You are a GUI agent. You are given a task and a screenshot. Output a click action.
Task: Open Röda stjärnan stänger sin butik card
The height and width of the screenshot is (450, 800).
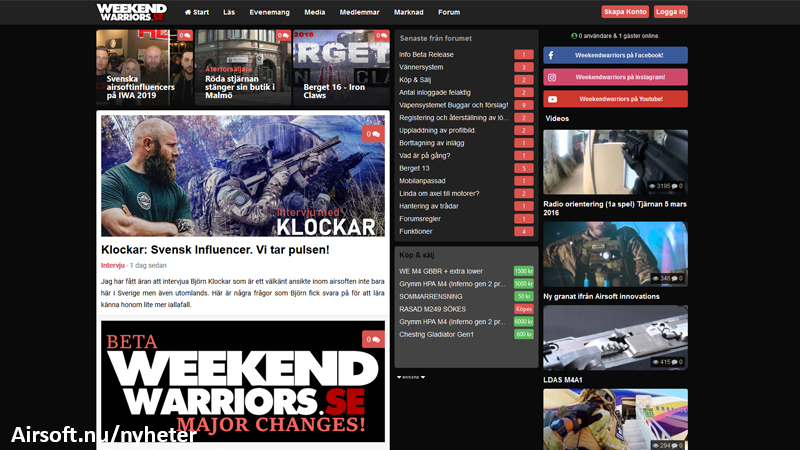tap(243, 67)
